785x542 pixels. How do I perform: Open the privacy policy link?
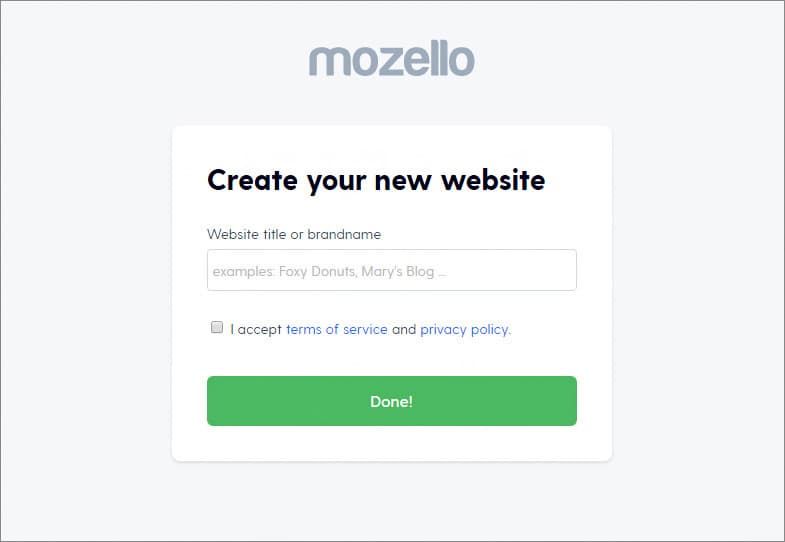[x=465, y=329]
